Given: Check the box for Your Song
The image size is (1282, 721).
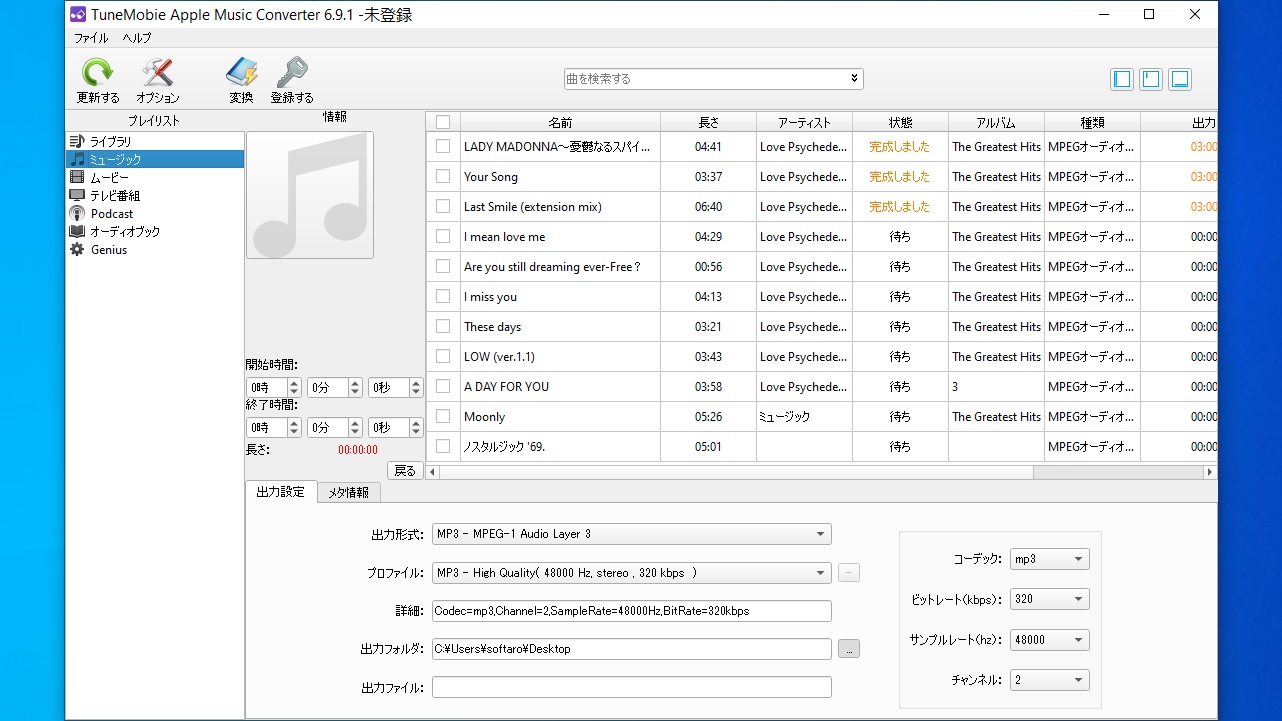Looking at the screenshot, I should pos(443,176).
